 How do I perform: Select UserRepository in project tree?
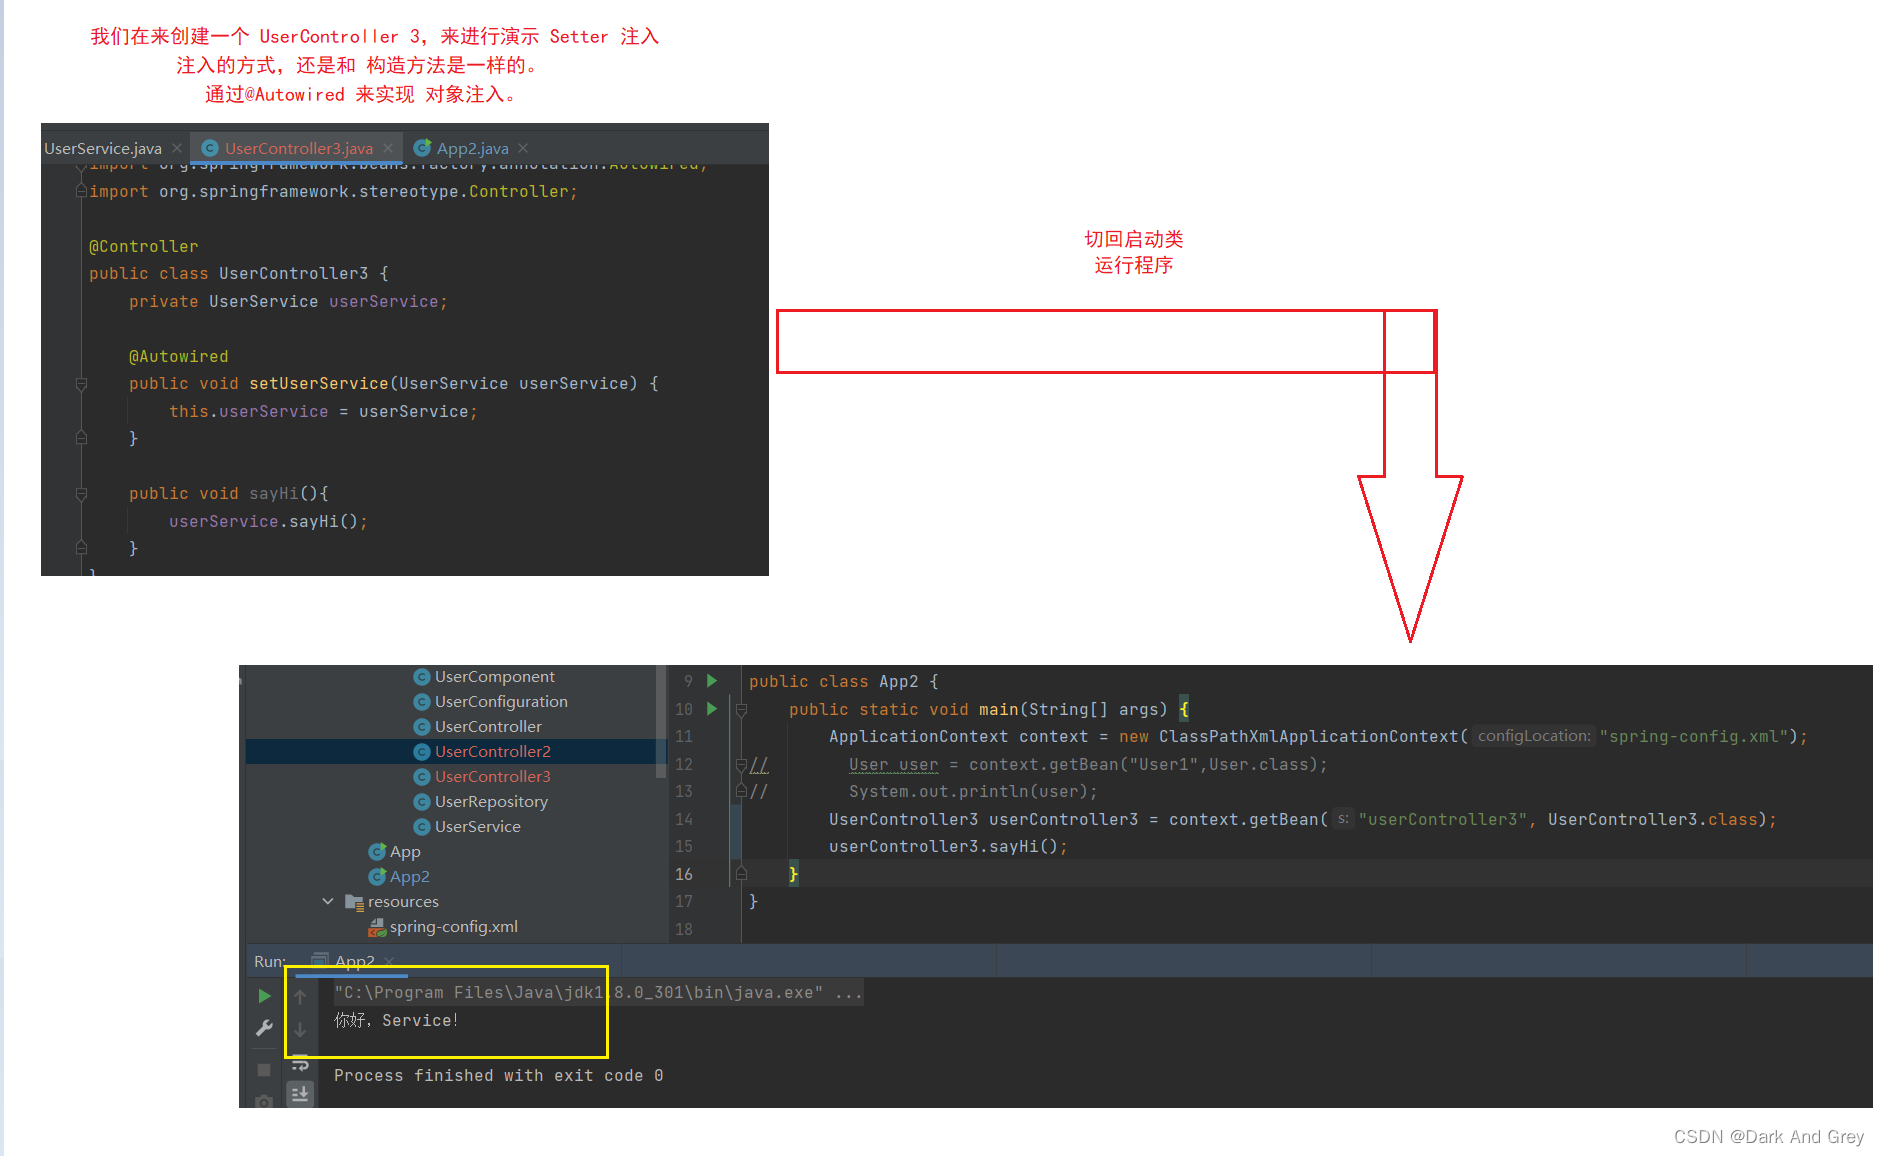491,802
